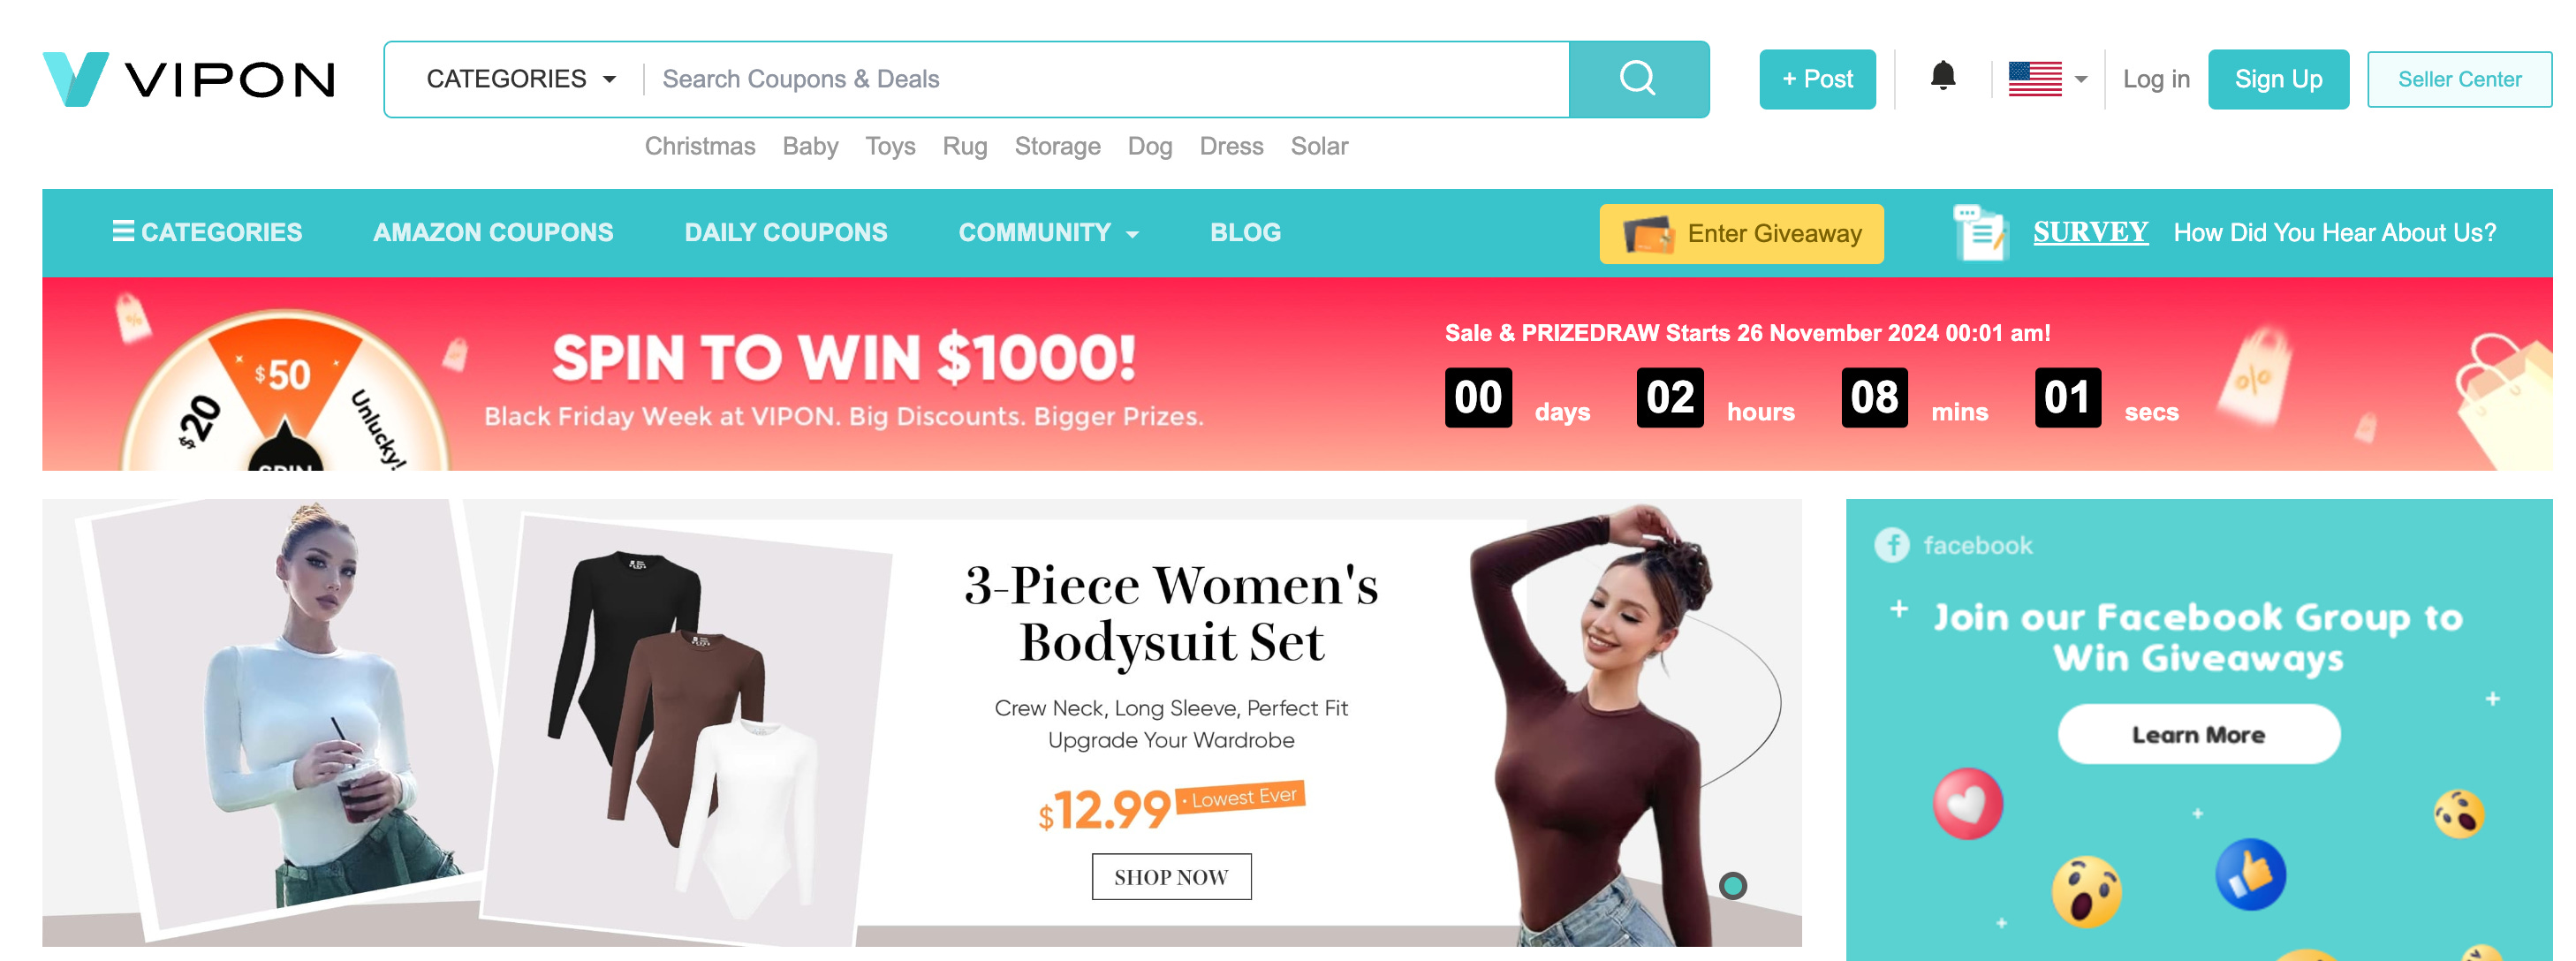Image resolution: width=2576 pixels, height=961 pixels.
Task: Click the Search Coupons & Deals field
Action: (x=1105, y=79)
